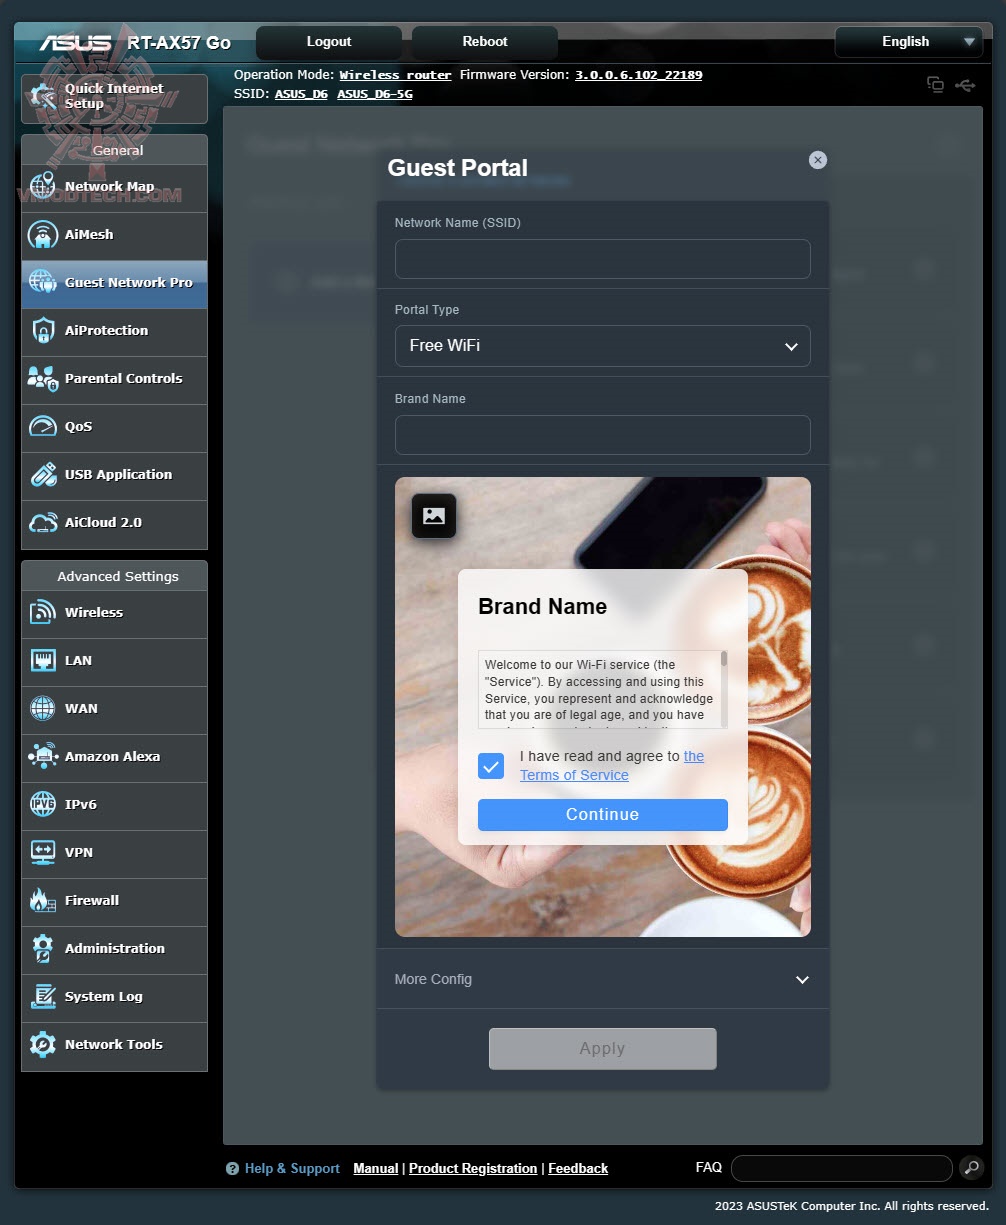Select AiMesh menu item
Screen dimensions: 1006x1225
click(115, 235)
